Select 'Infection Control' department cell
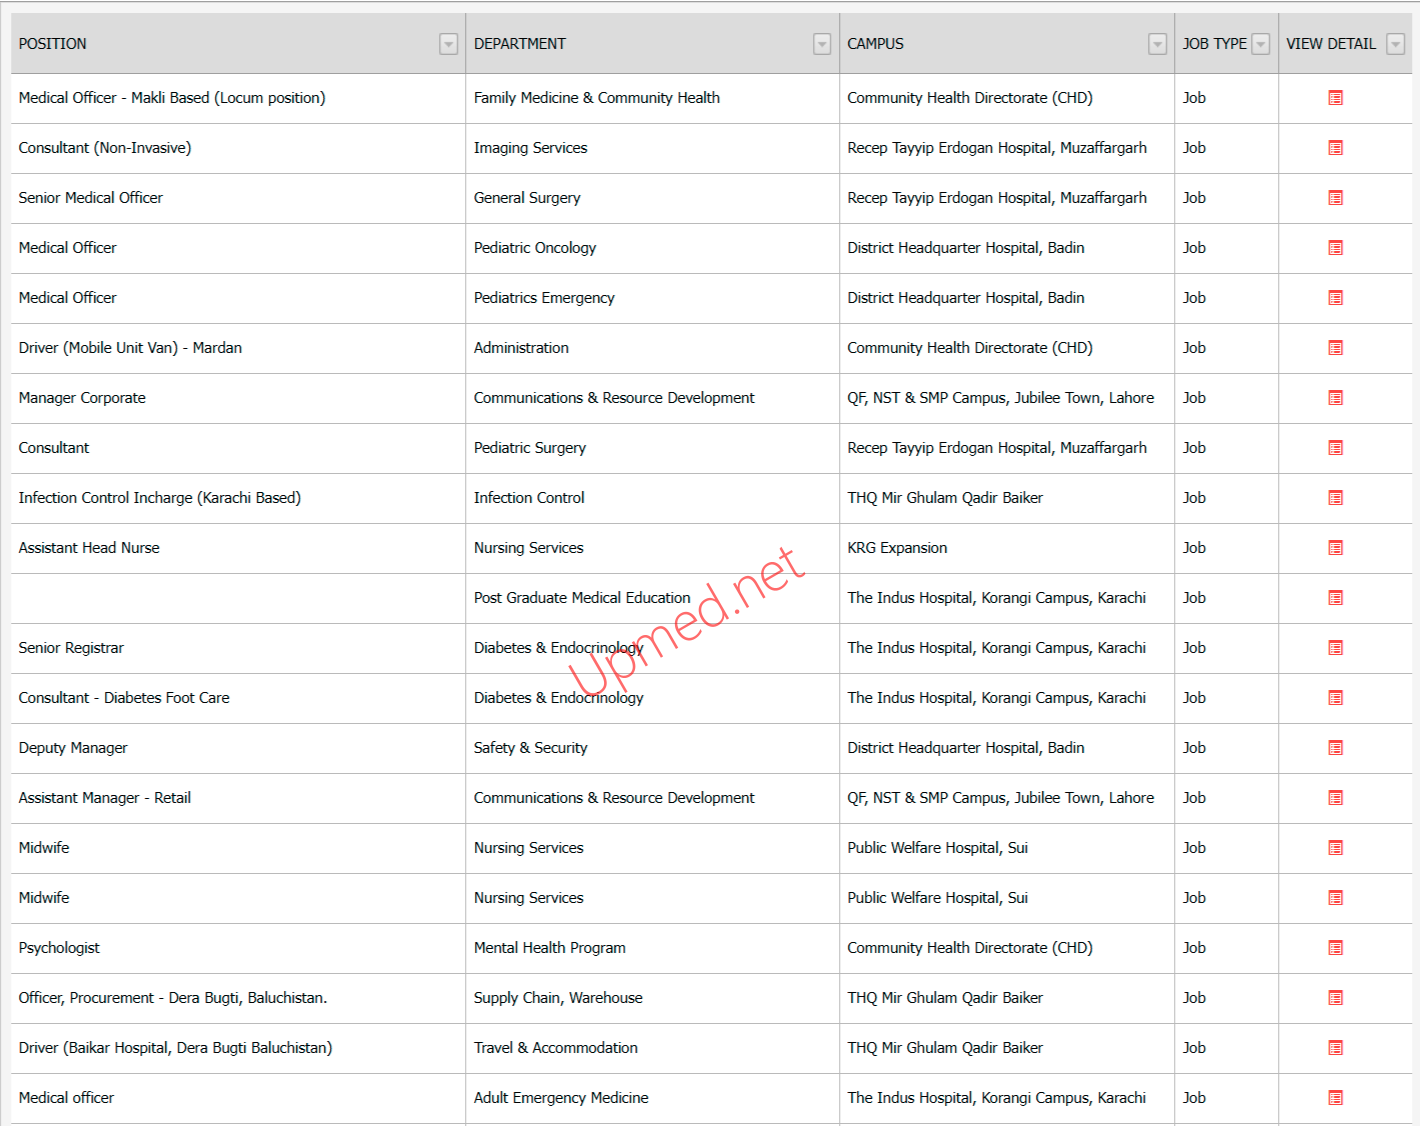1420x1126 pixels. (652, 498)
